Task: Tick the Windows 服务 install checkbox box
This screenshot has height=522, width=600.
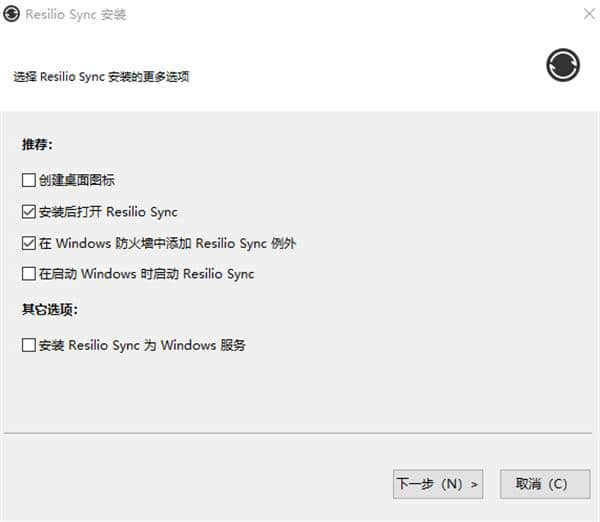Action: pyautogui.click(x=29, y=345)
